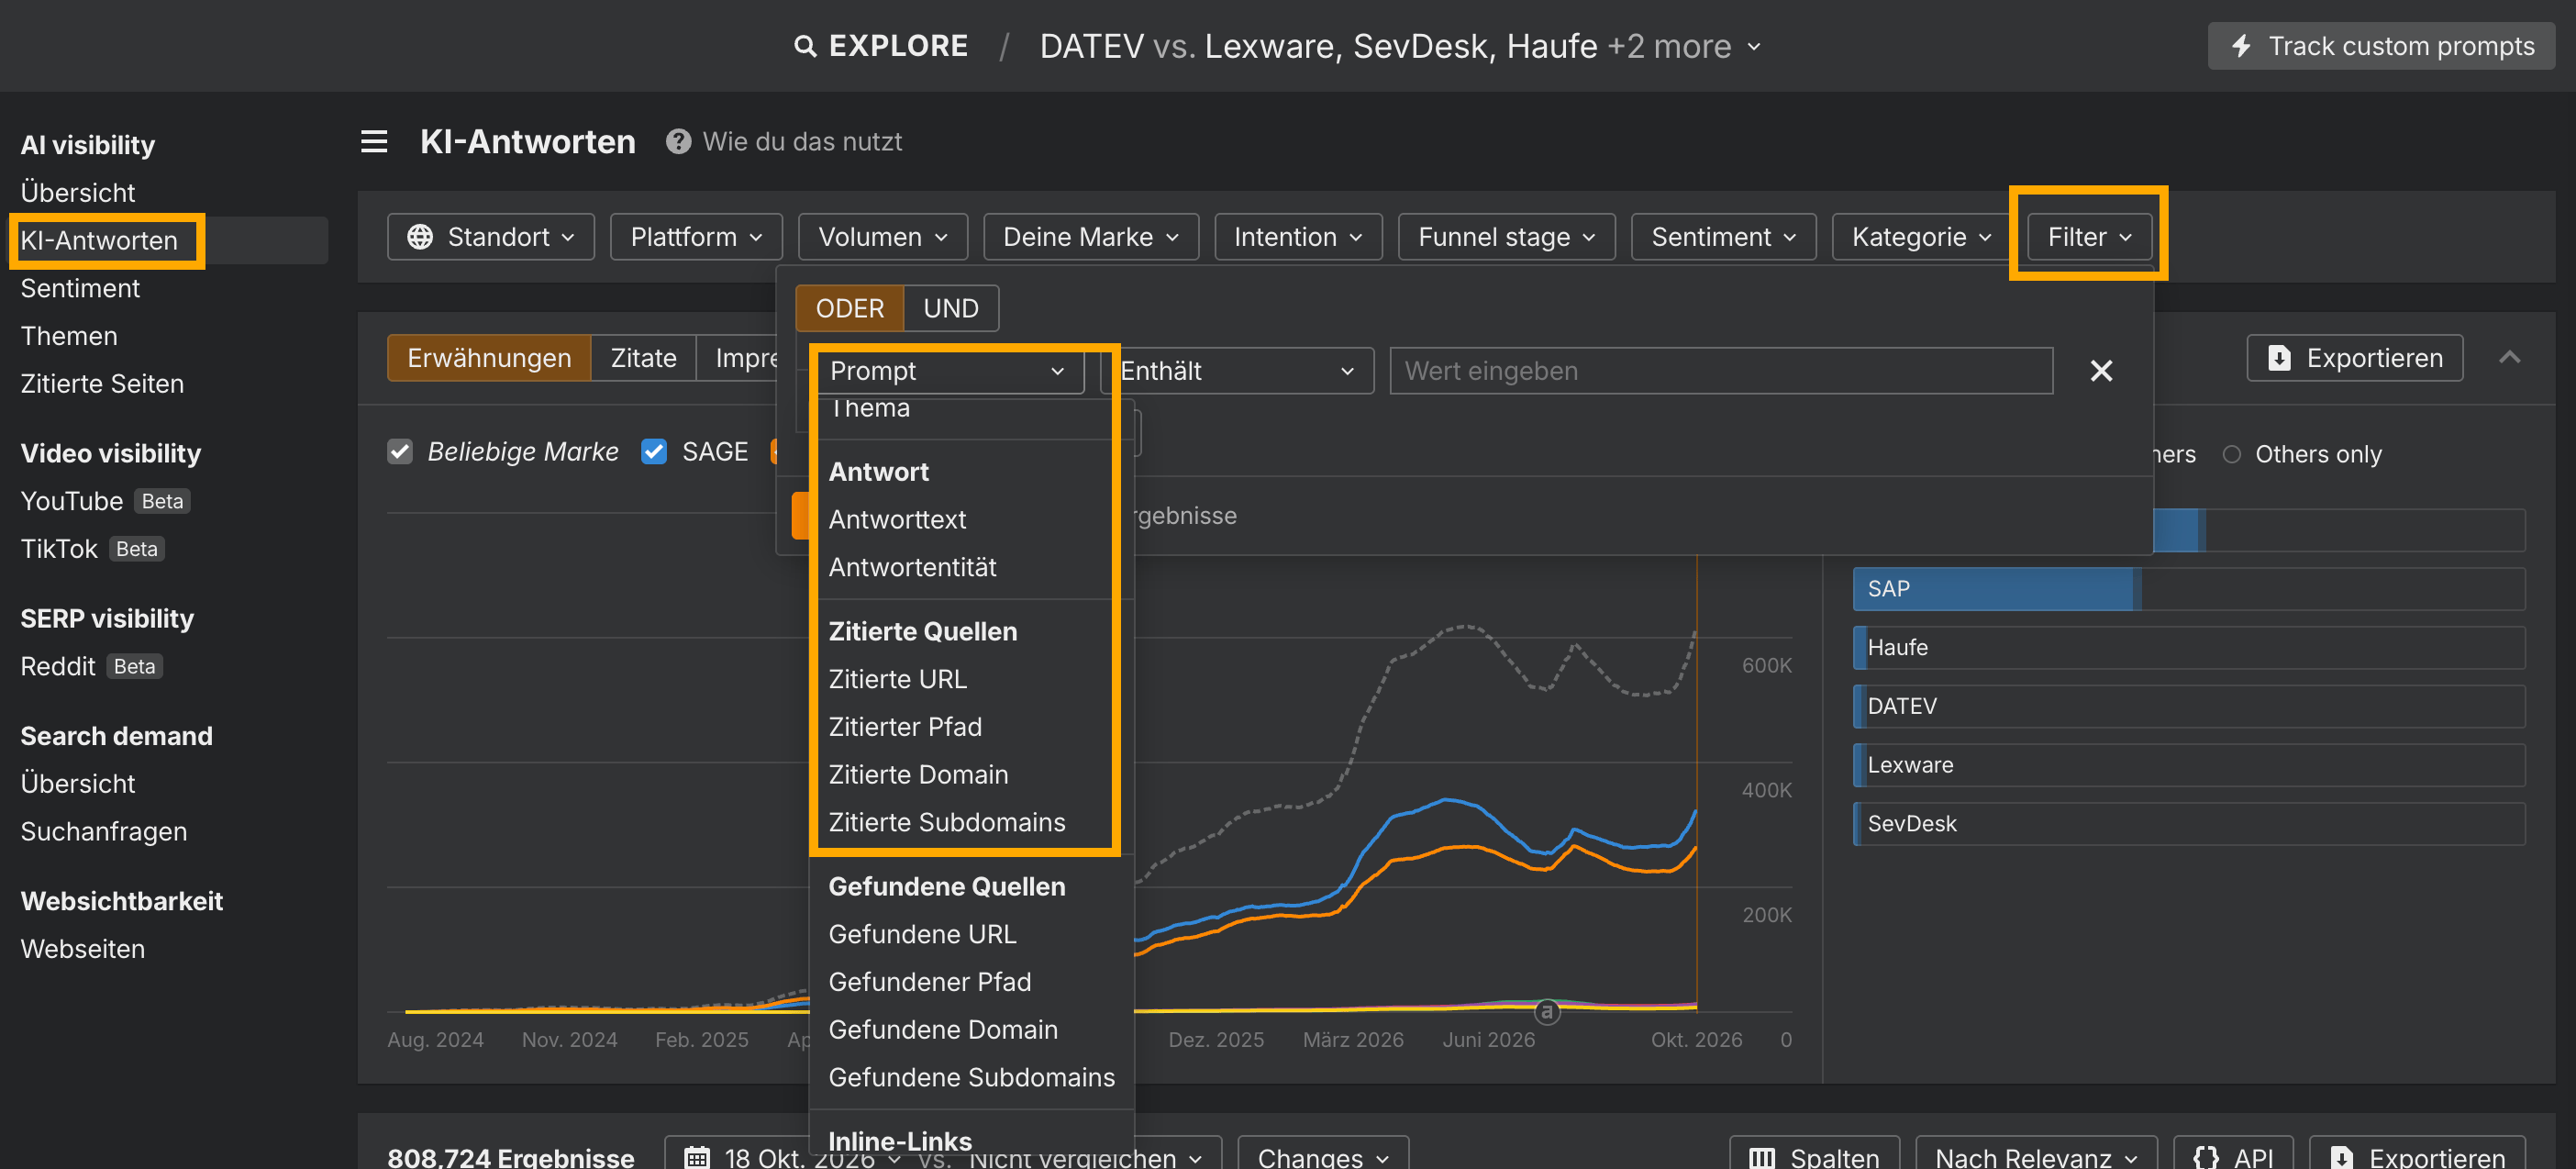
Task: Click the SAP brand bar
Action: click(2188, 589)
